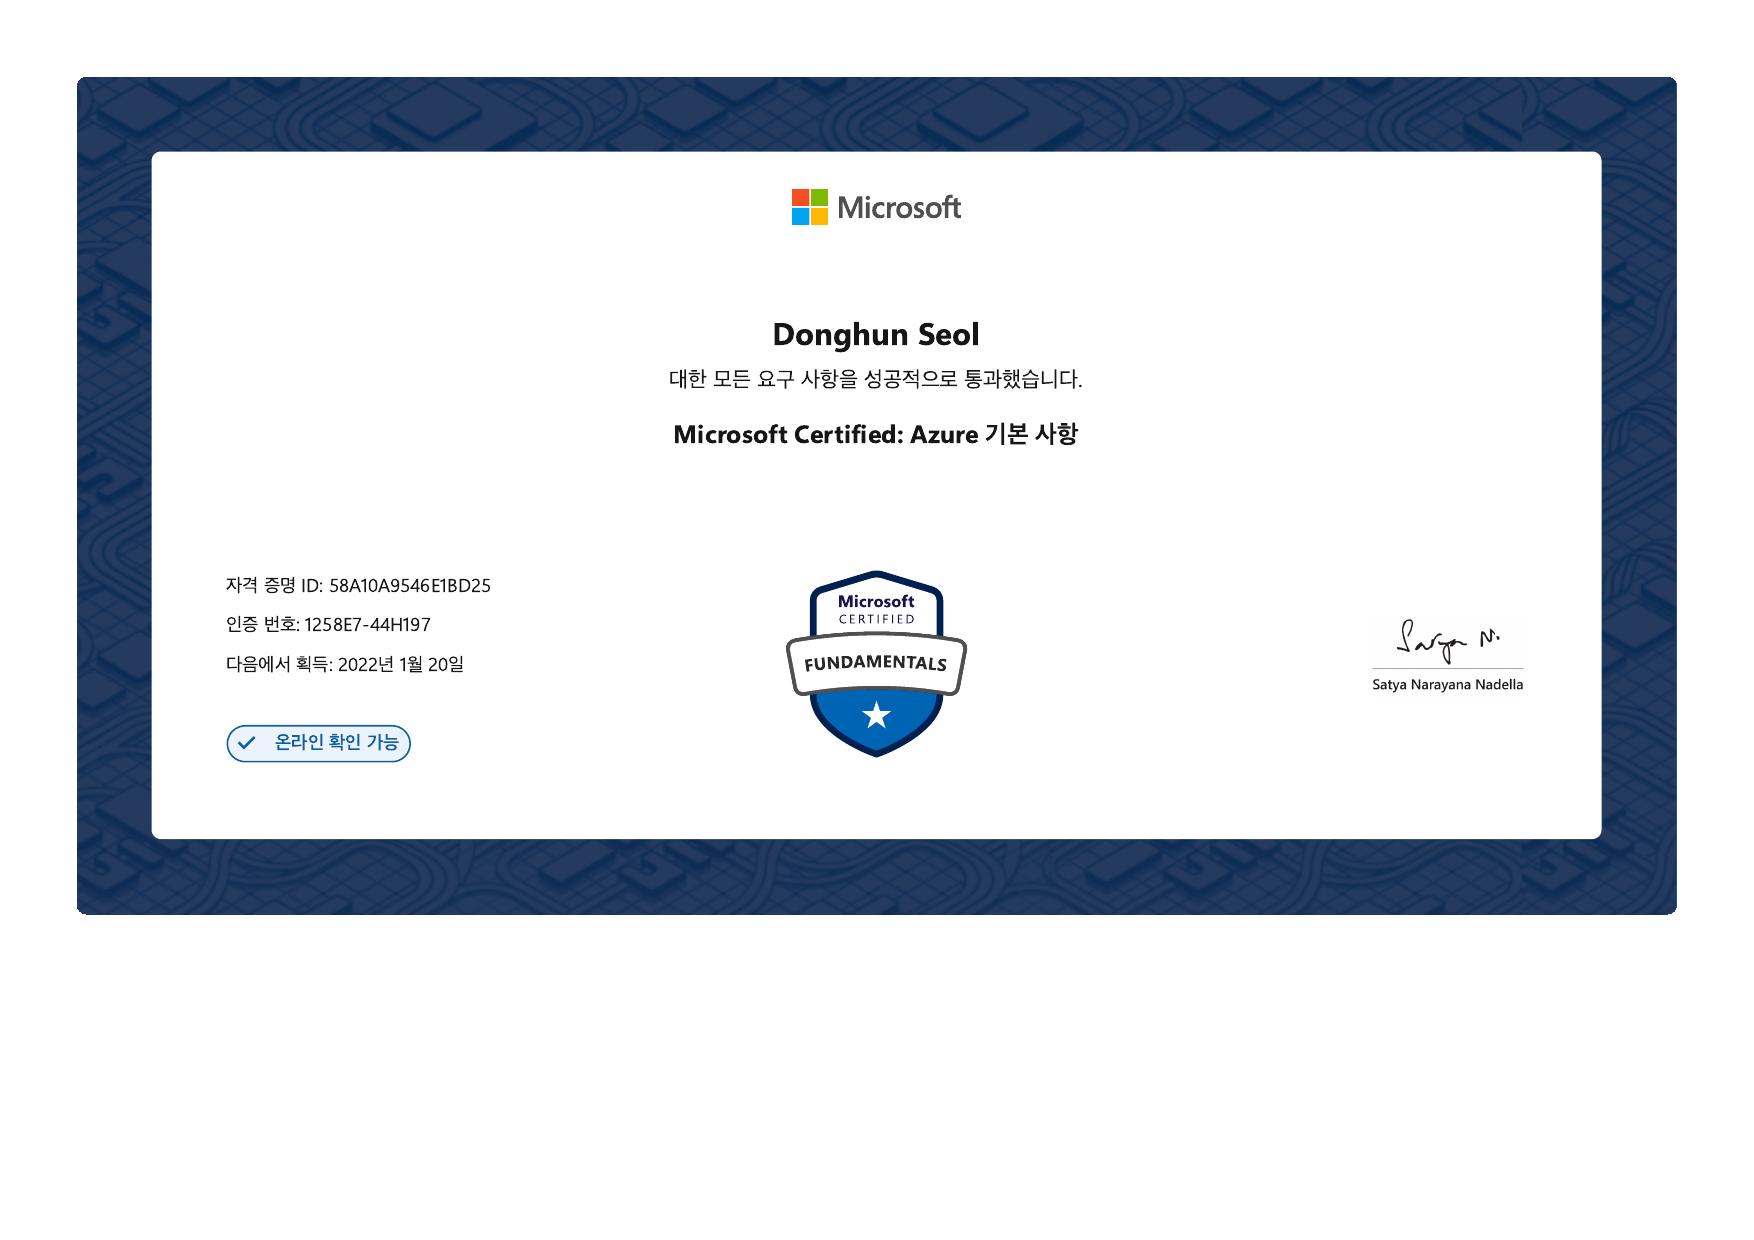
Task: Click the green square in Microsoft logo
Action: 819,198
